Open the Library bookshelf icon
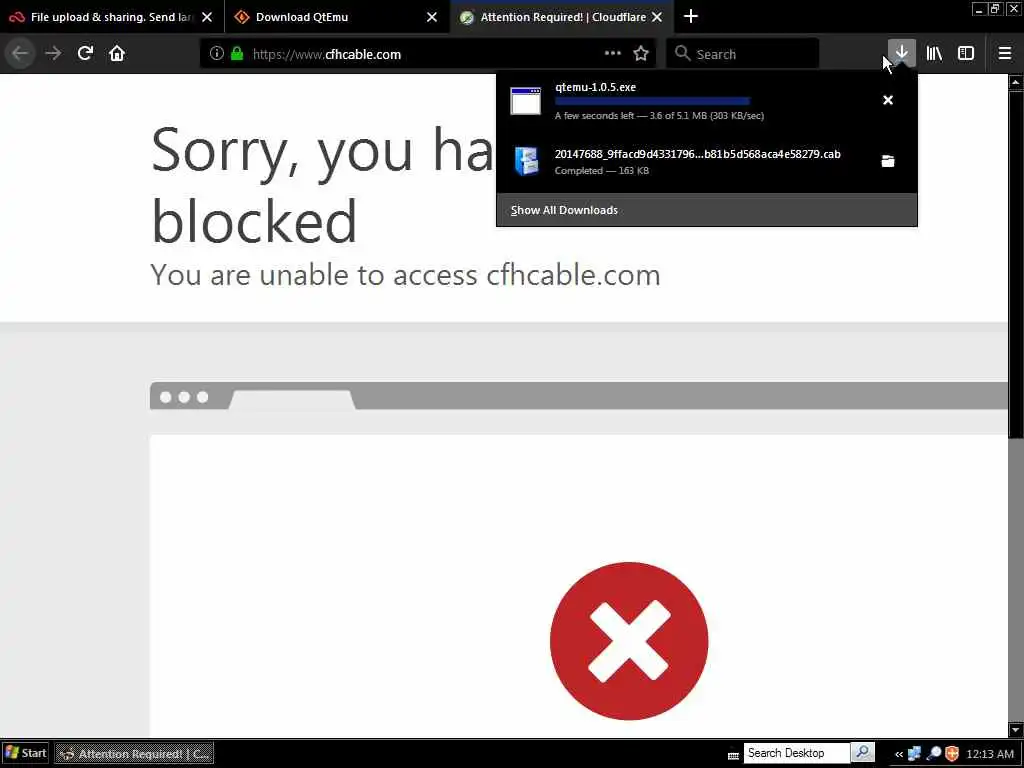This screenshot has height=768, width=1024. click(934, 54)
